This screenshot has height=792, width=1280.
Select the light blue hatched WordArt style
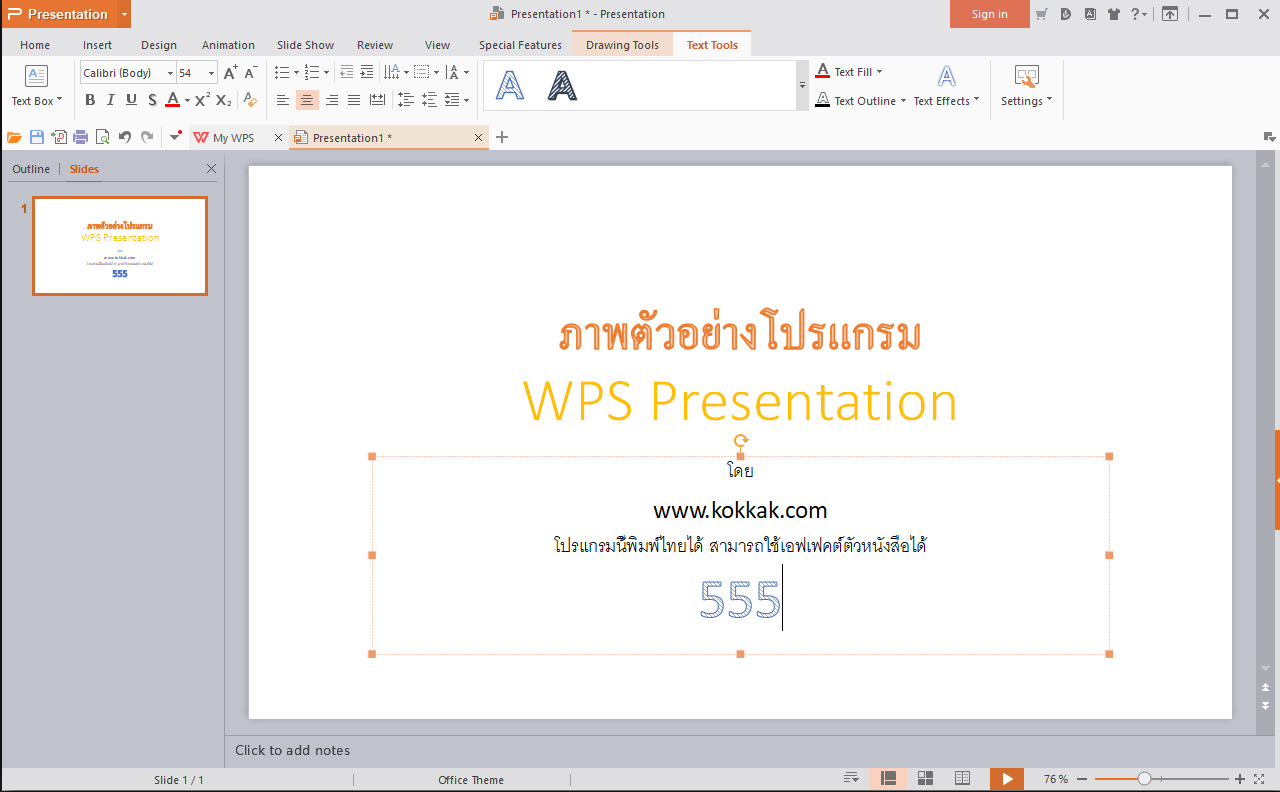click(510, 86)
